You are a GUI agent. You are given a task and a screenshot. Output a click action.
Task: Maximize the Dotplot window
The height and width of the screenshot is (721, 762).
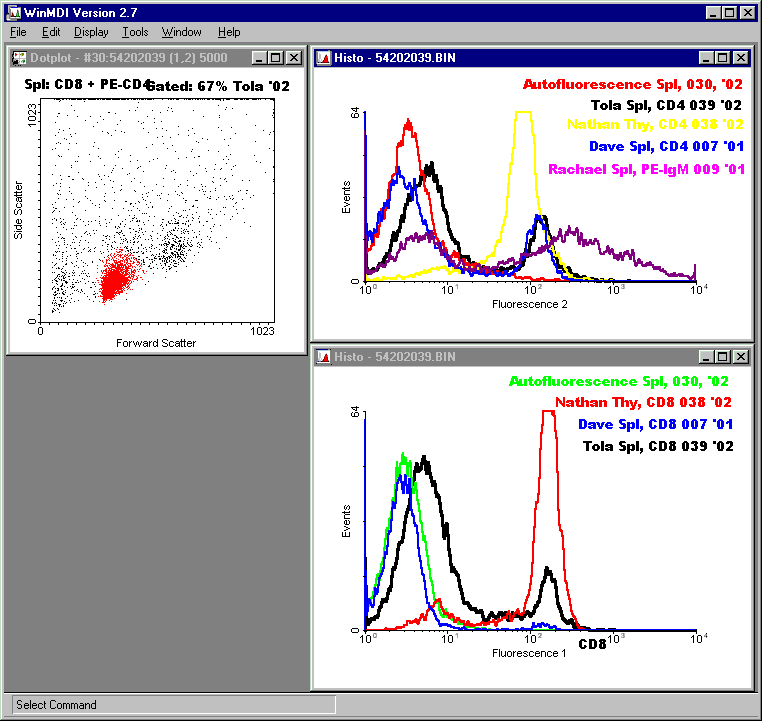(x=277, y=58)
